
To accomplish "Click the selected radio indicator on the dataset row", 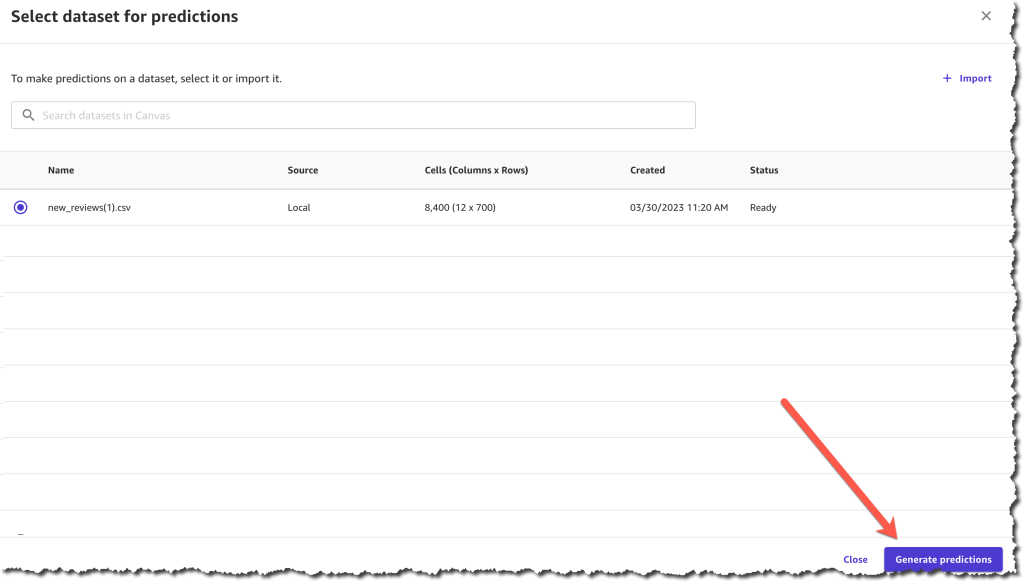I will pos(20,207).
